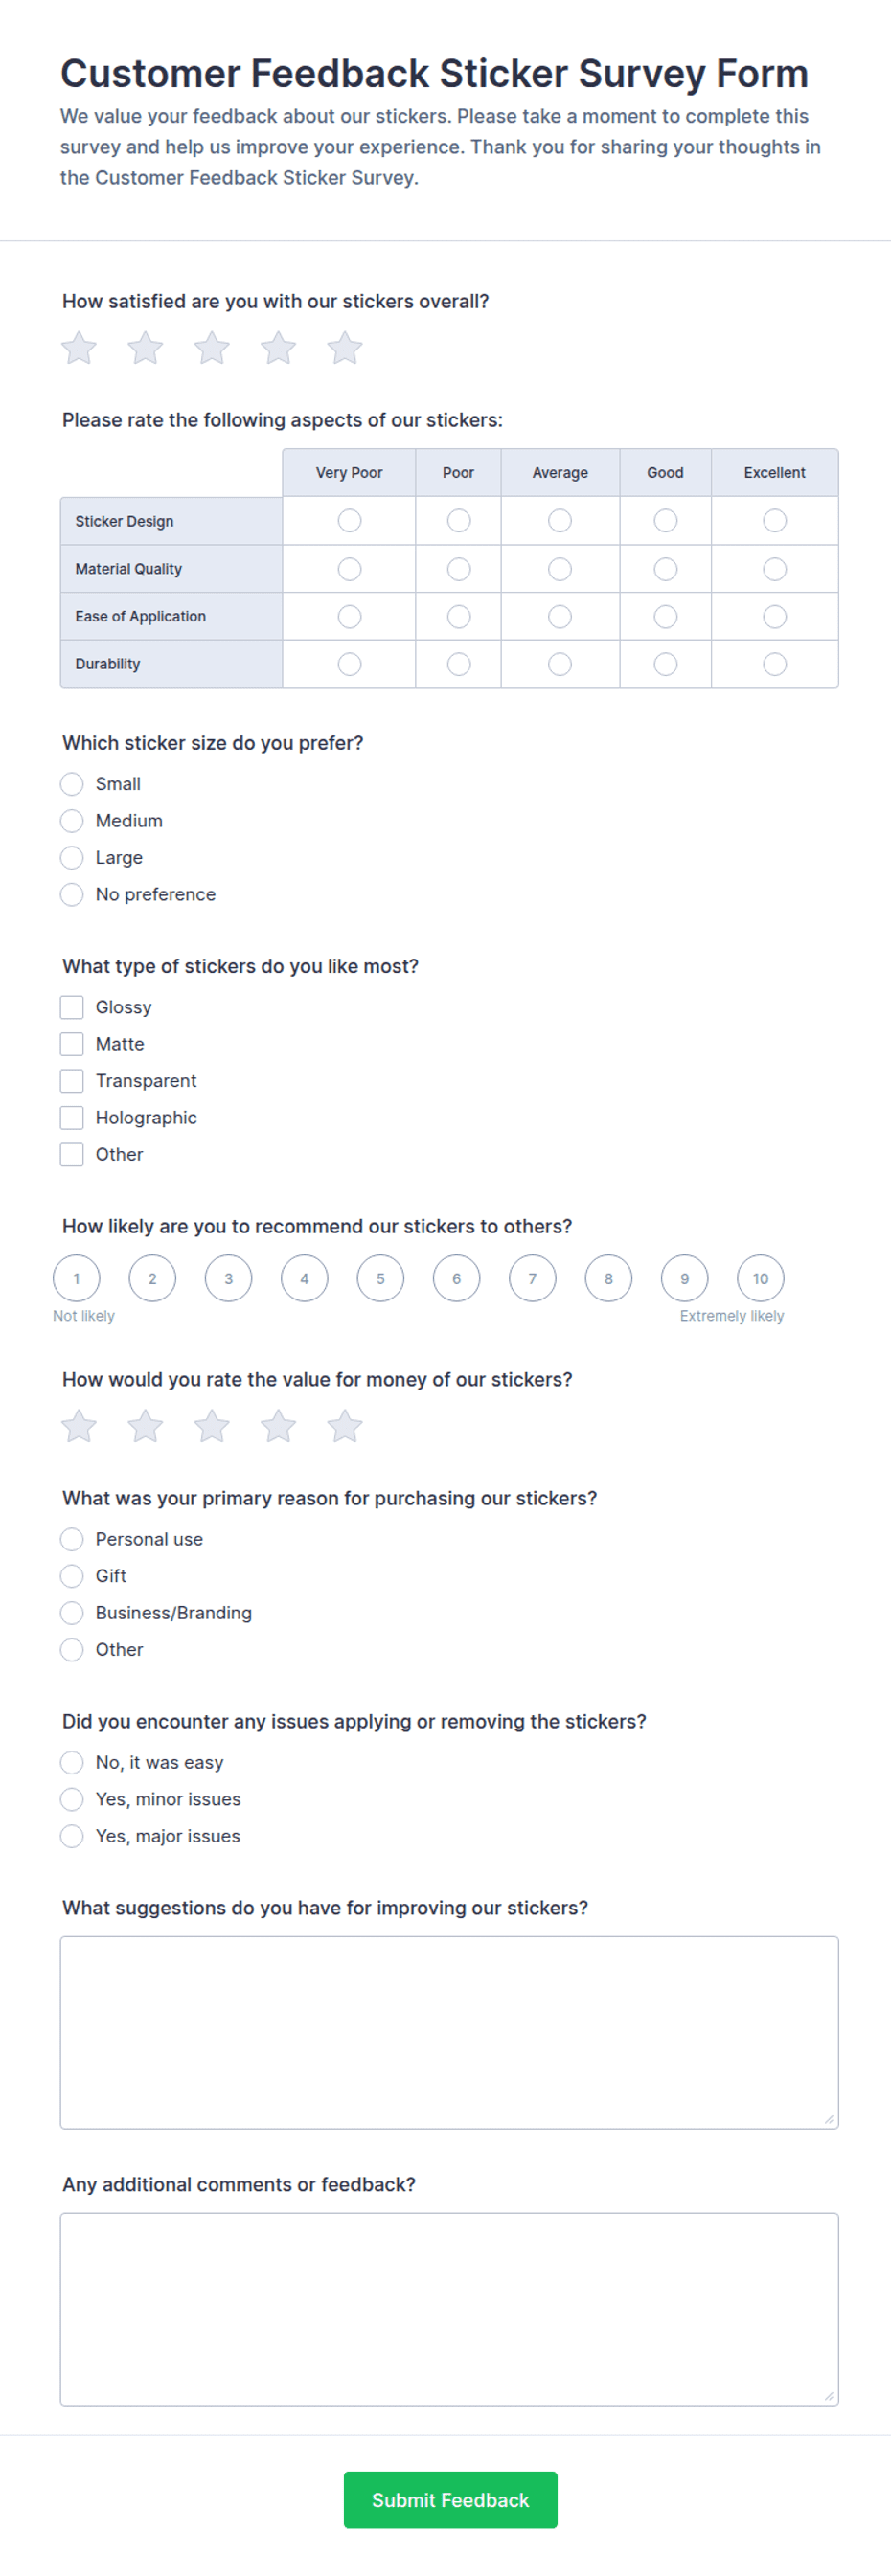
Task: Rate value for money with the fifth star
Action: point(344,1426)
